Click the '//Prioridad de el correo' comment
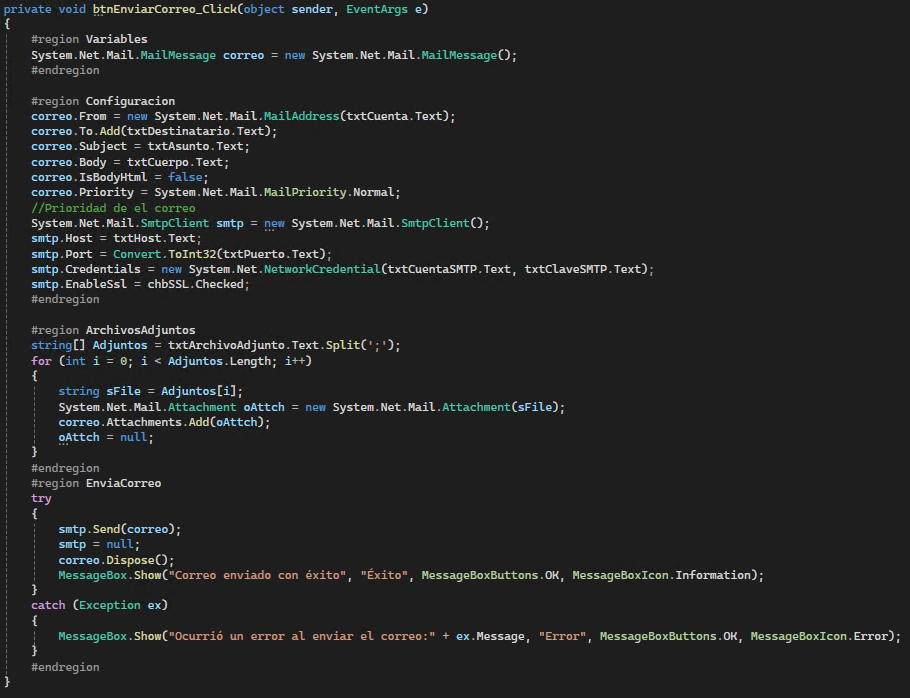The image size is (910, 698). pyautogui.click(x=113, y=208)
